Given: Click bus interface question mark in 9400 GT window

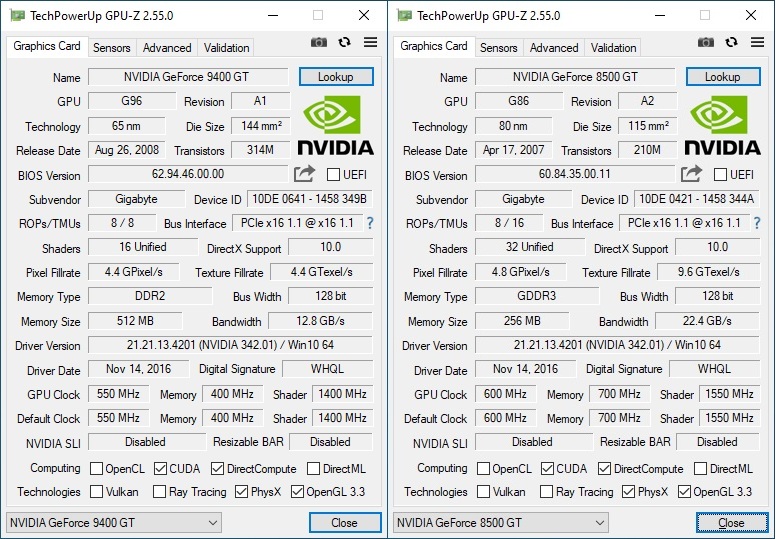Looking at the screenshot, I should pos(370,223).
